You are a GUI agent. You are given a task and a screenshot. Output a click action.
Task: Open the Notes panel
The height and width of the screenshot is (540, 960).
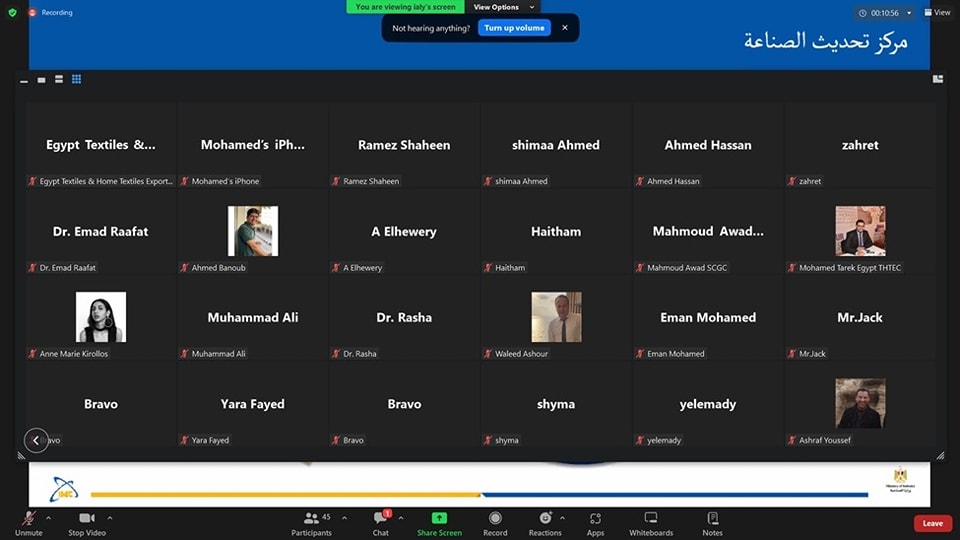(712, 521)
